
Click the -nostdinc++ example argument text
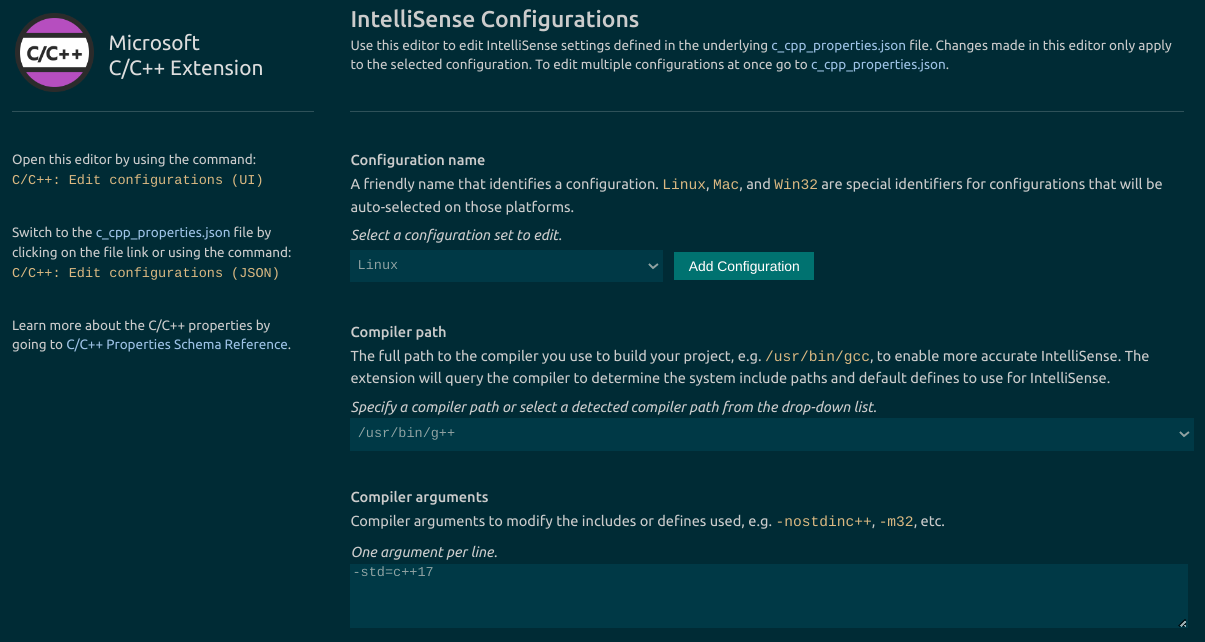coord(823,522)
